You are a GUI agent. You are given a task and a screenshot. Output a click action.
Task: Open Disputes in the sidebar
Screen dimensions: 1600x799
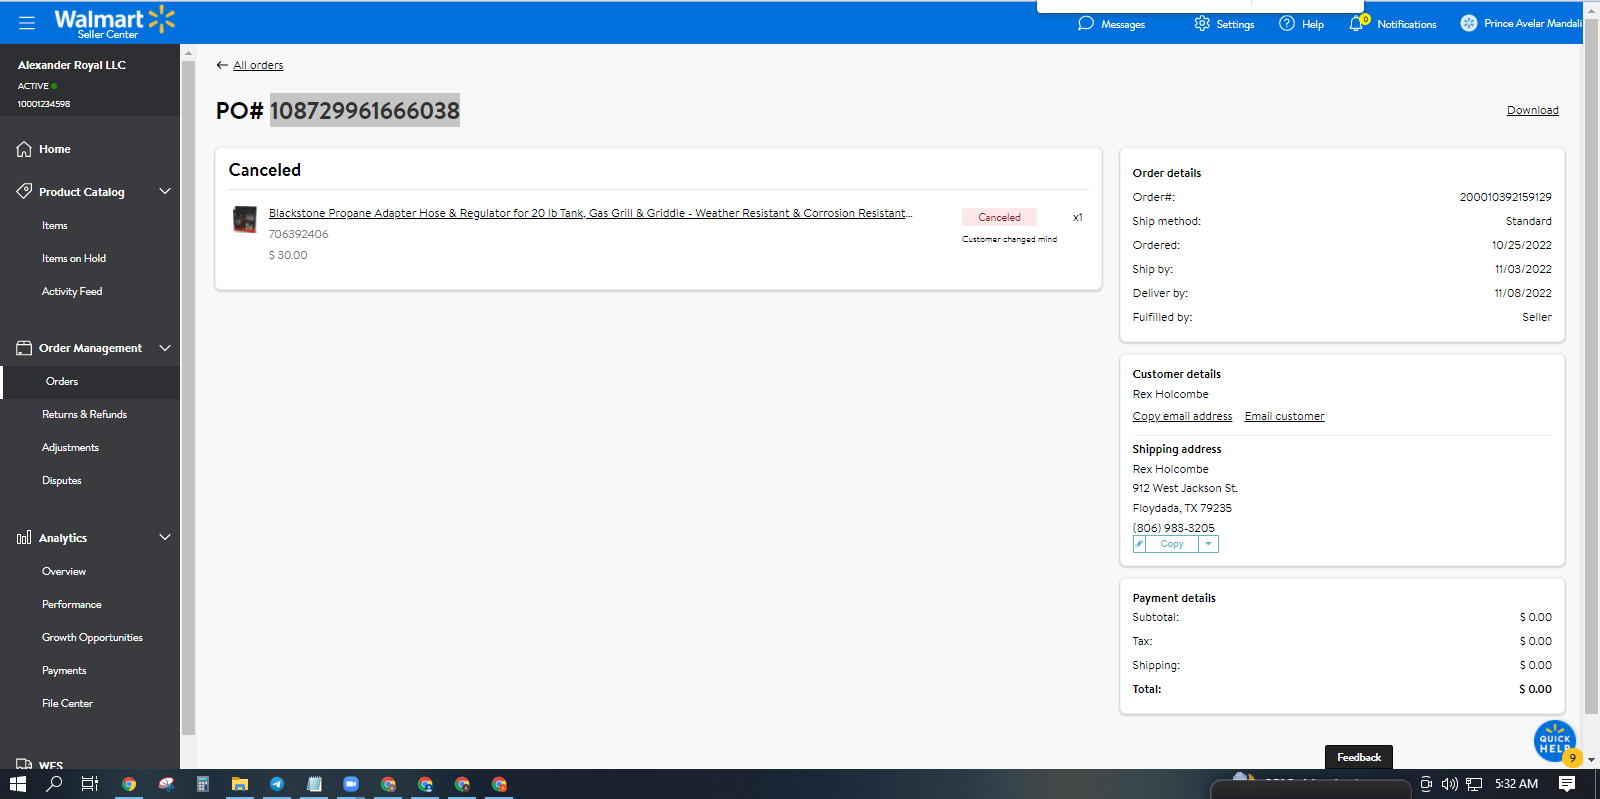pos(62,481)
